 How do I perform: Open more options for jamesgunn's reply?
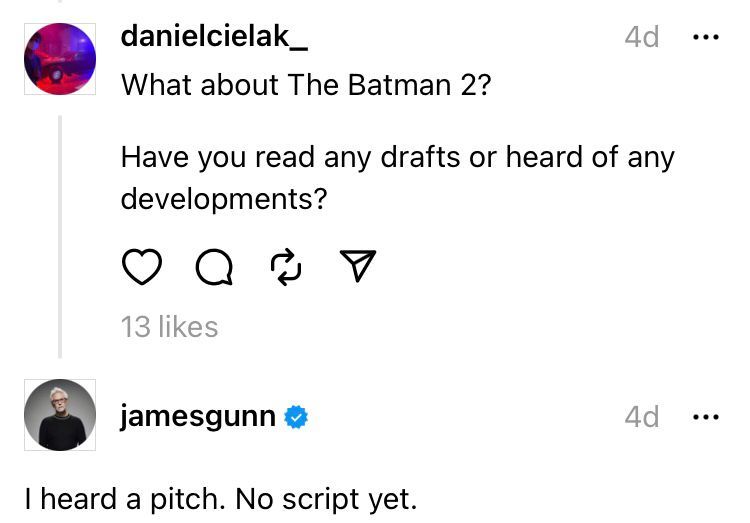705,416
